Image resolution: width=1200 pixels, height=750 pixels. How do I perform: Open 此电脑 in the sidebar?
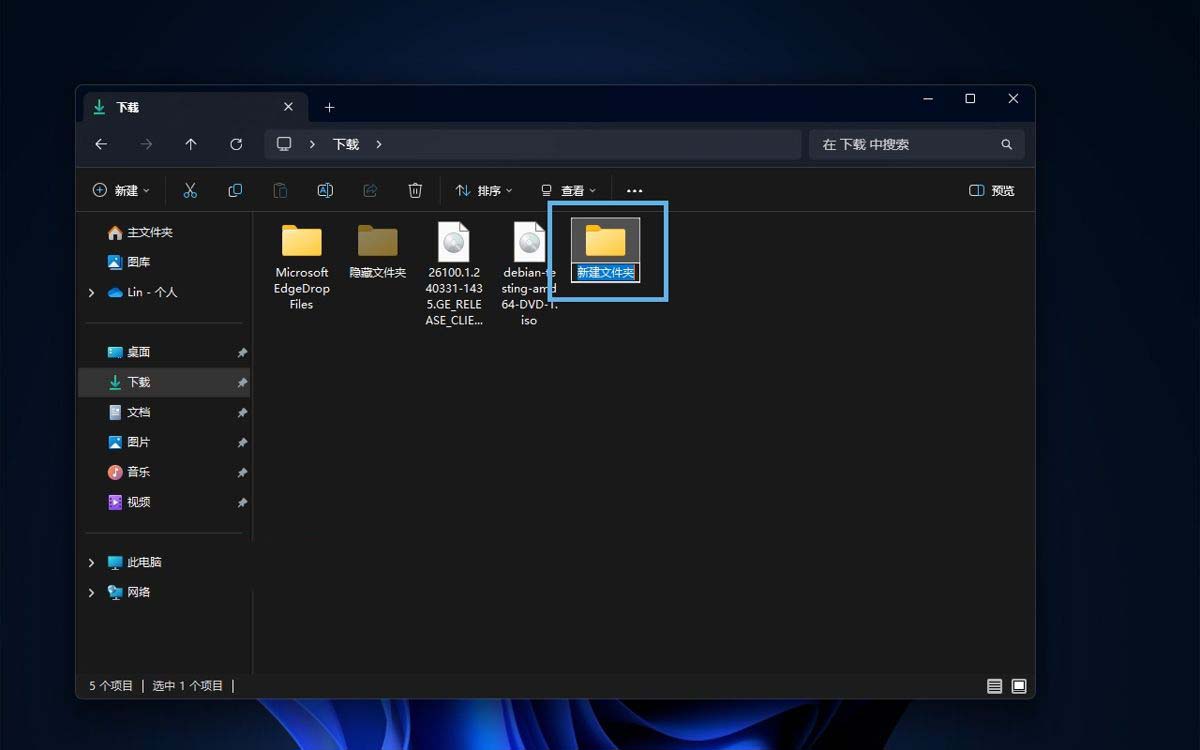tap(134, 562)
